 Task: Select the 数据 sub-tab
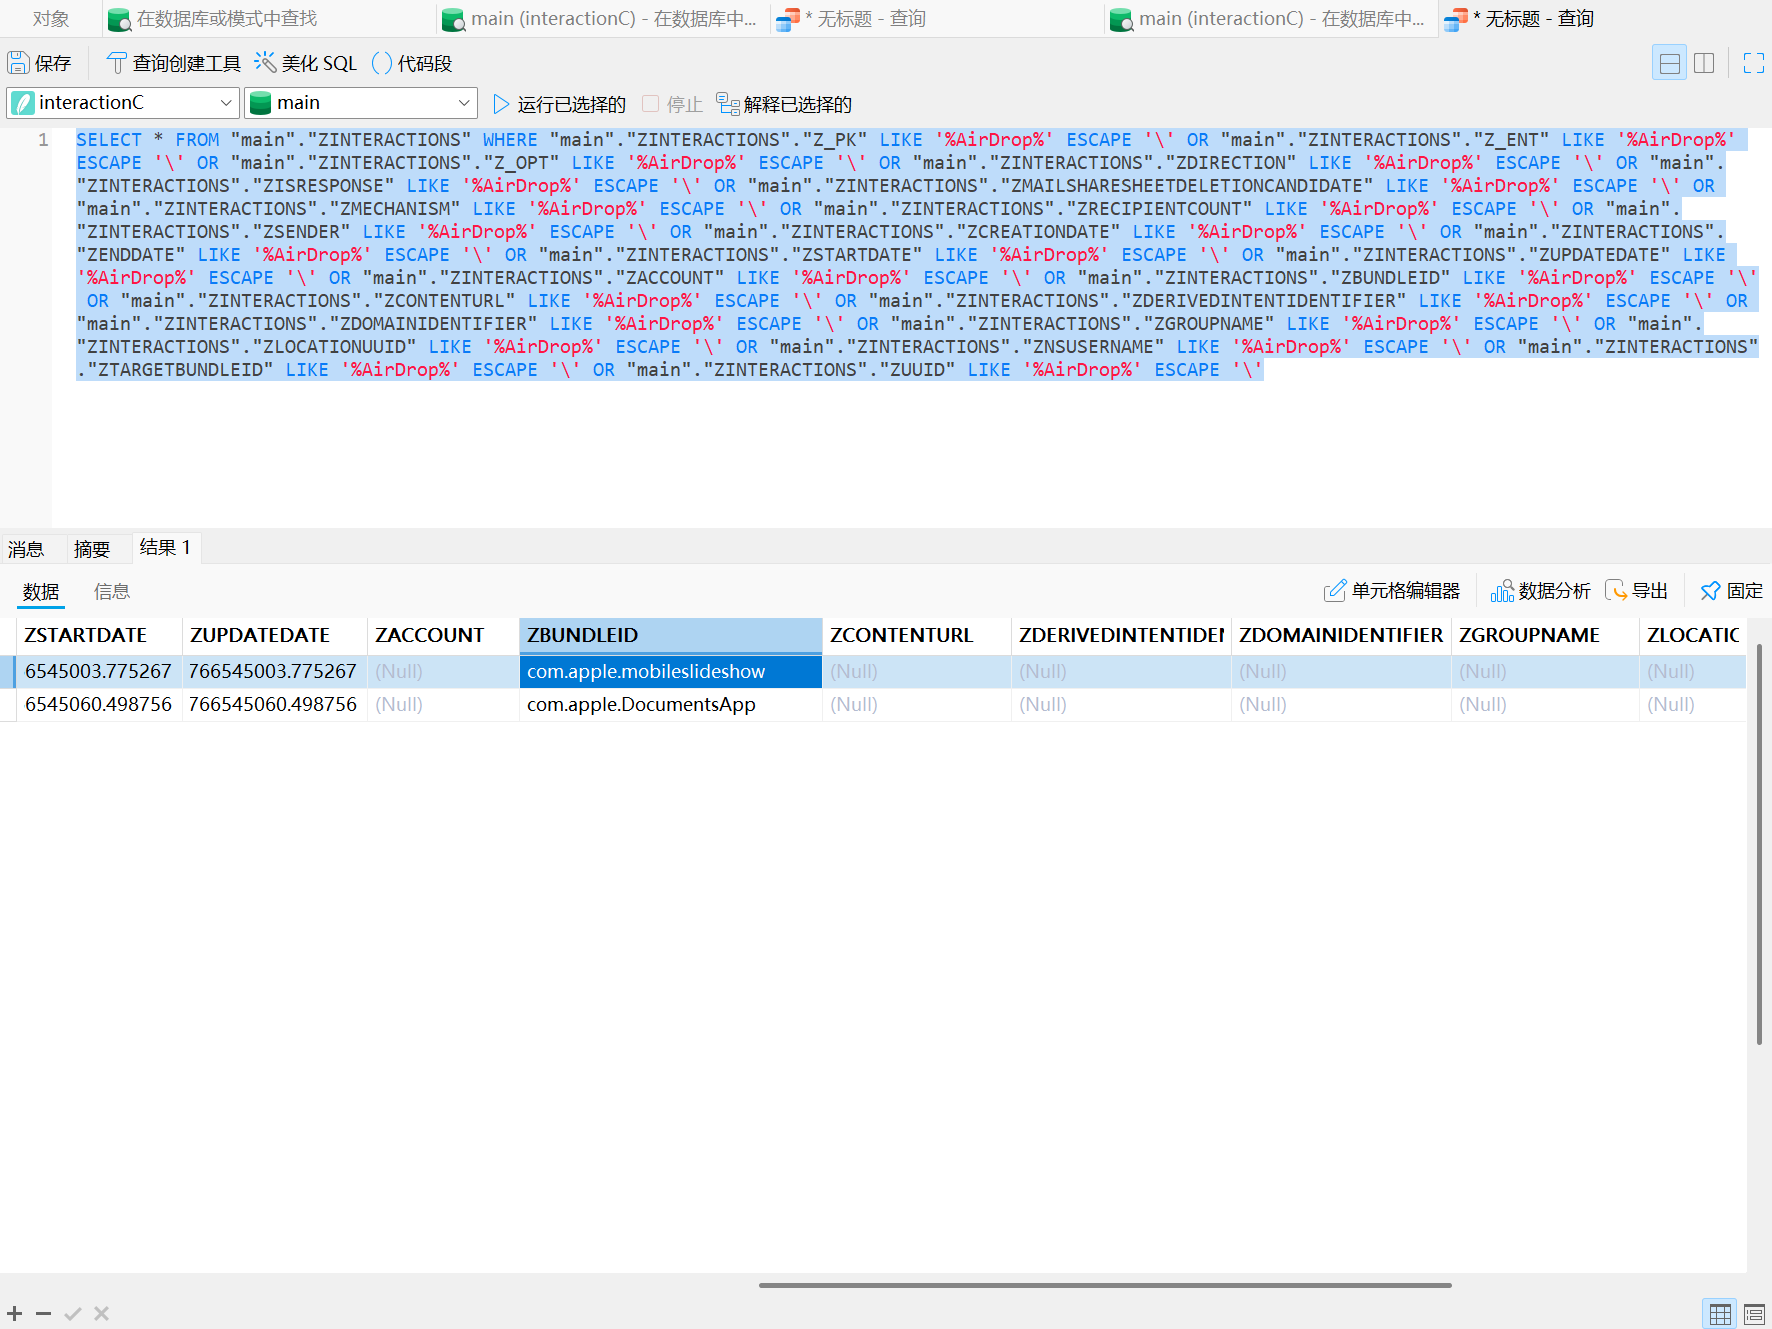tap(41, 592)
